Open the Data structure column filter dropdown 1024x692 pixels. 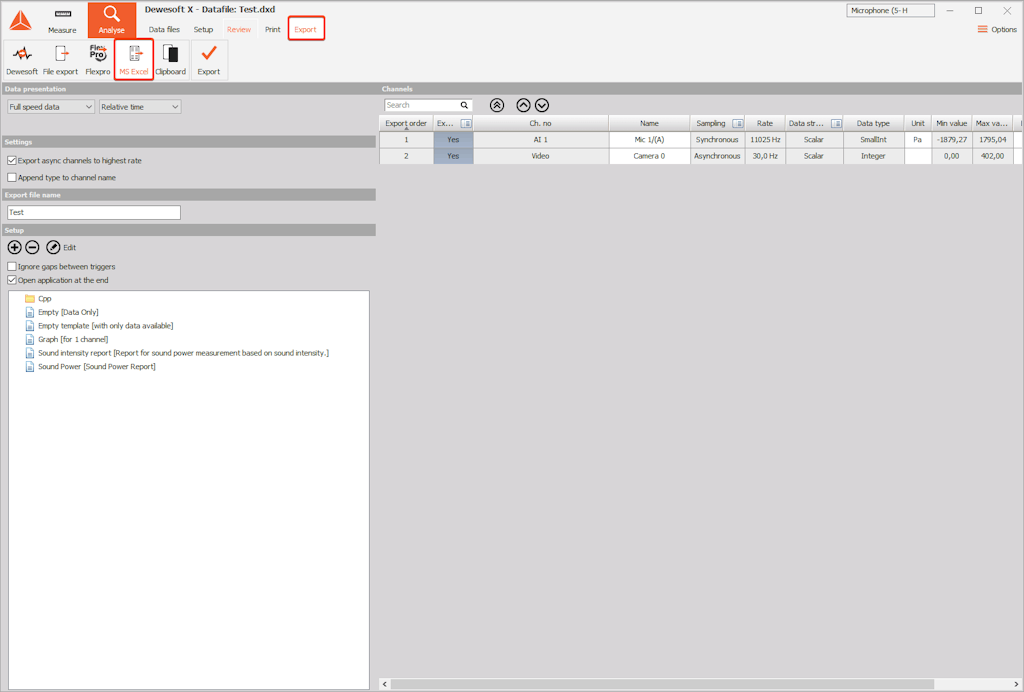point(836,123)
